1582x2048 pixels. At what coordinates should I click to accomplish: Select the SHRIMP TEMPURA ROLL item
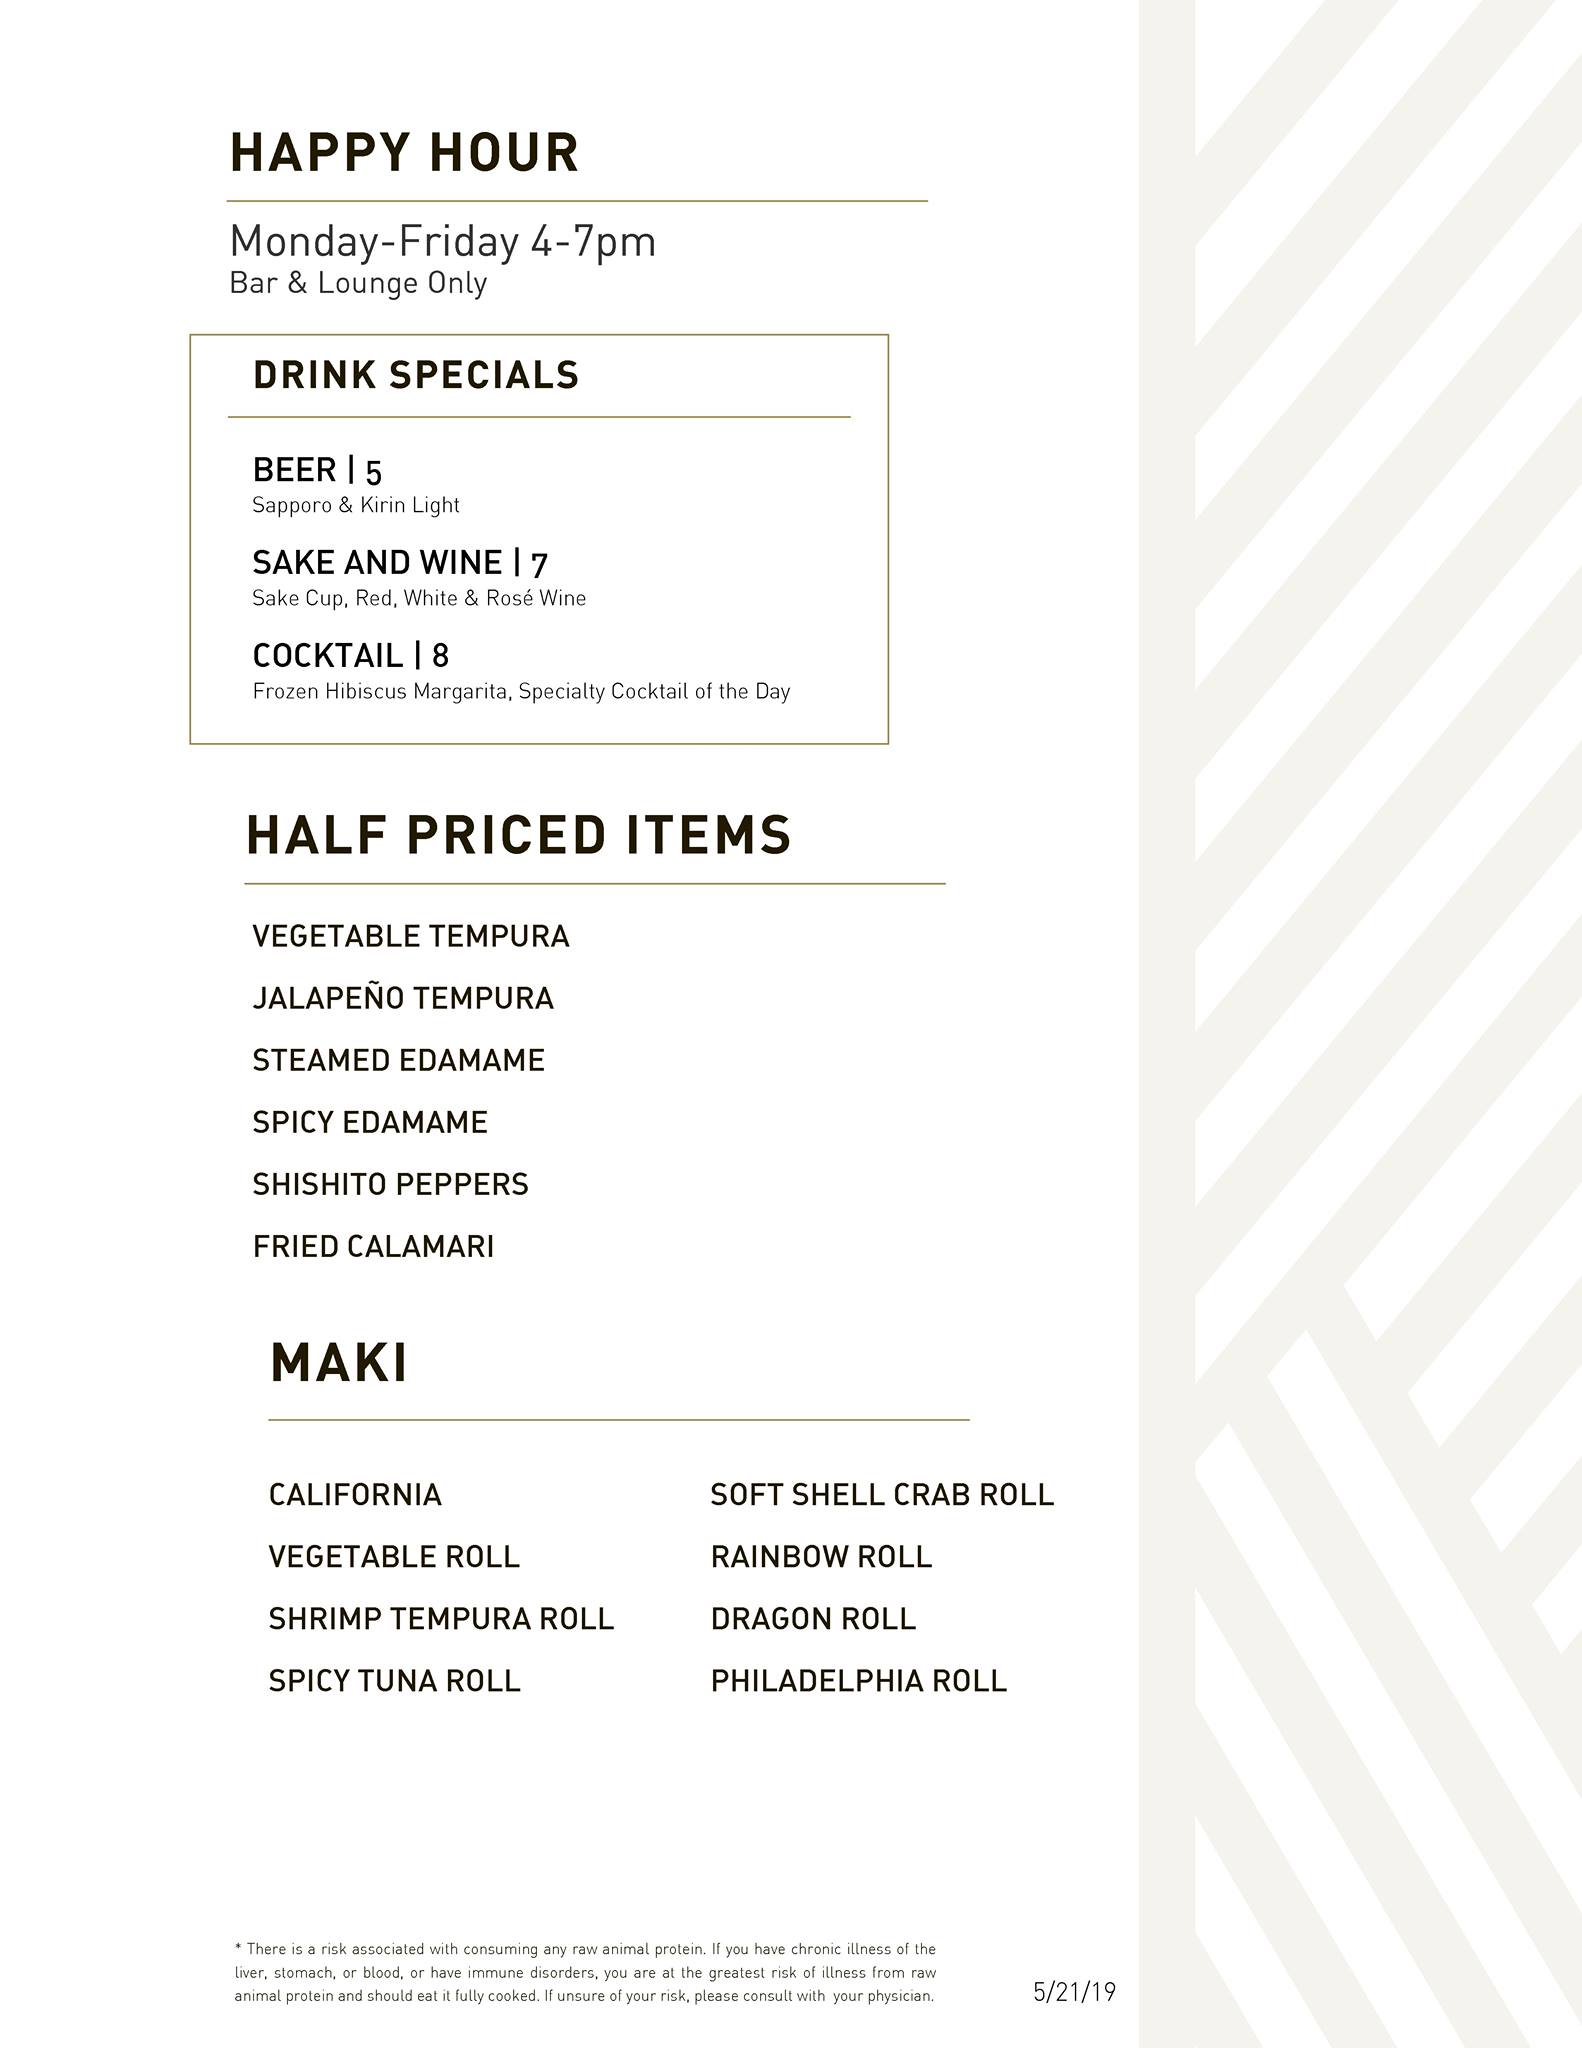tap(440, 1619)
